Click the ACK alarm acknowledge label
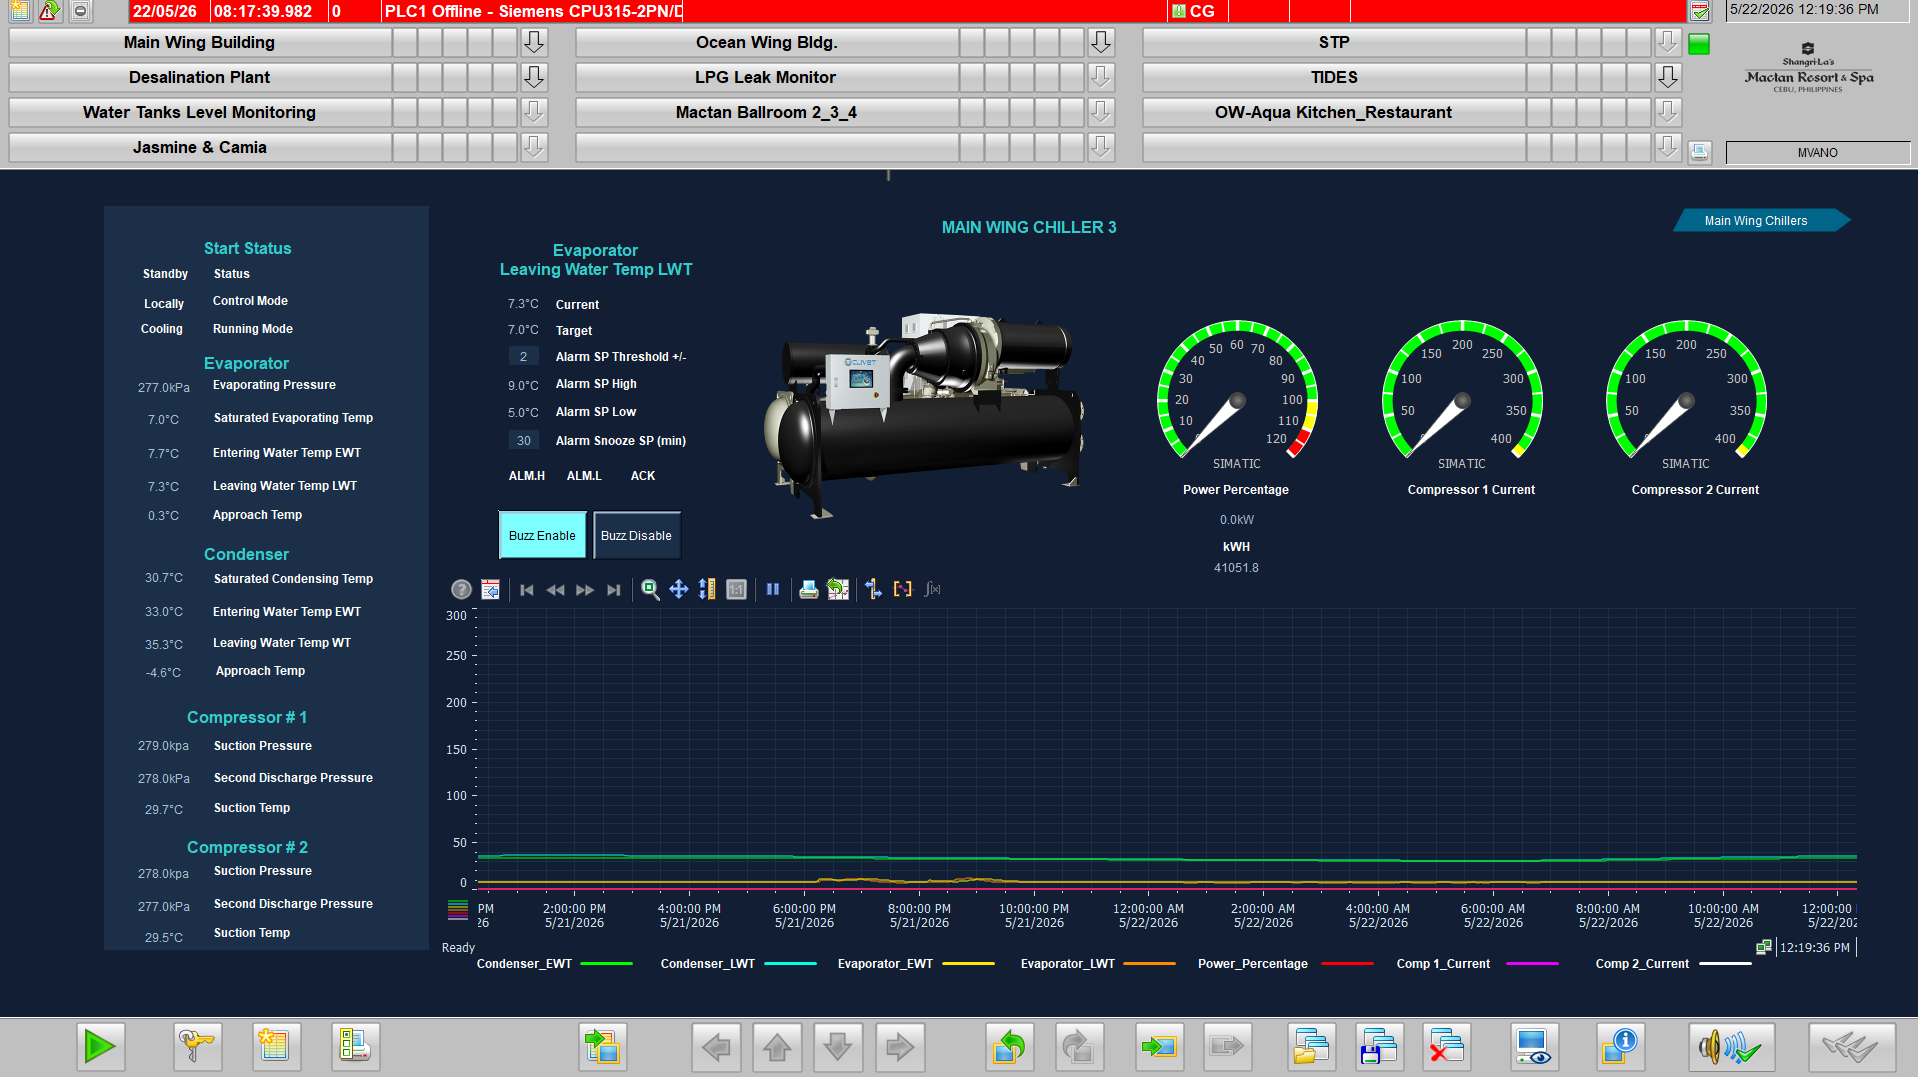 pos(643,476)
